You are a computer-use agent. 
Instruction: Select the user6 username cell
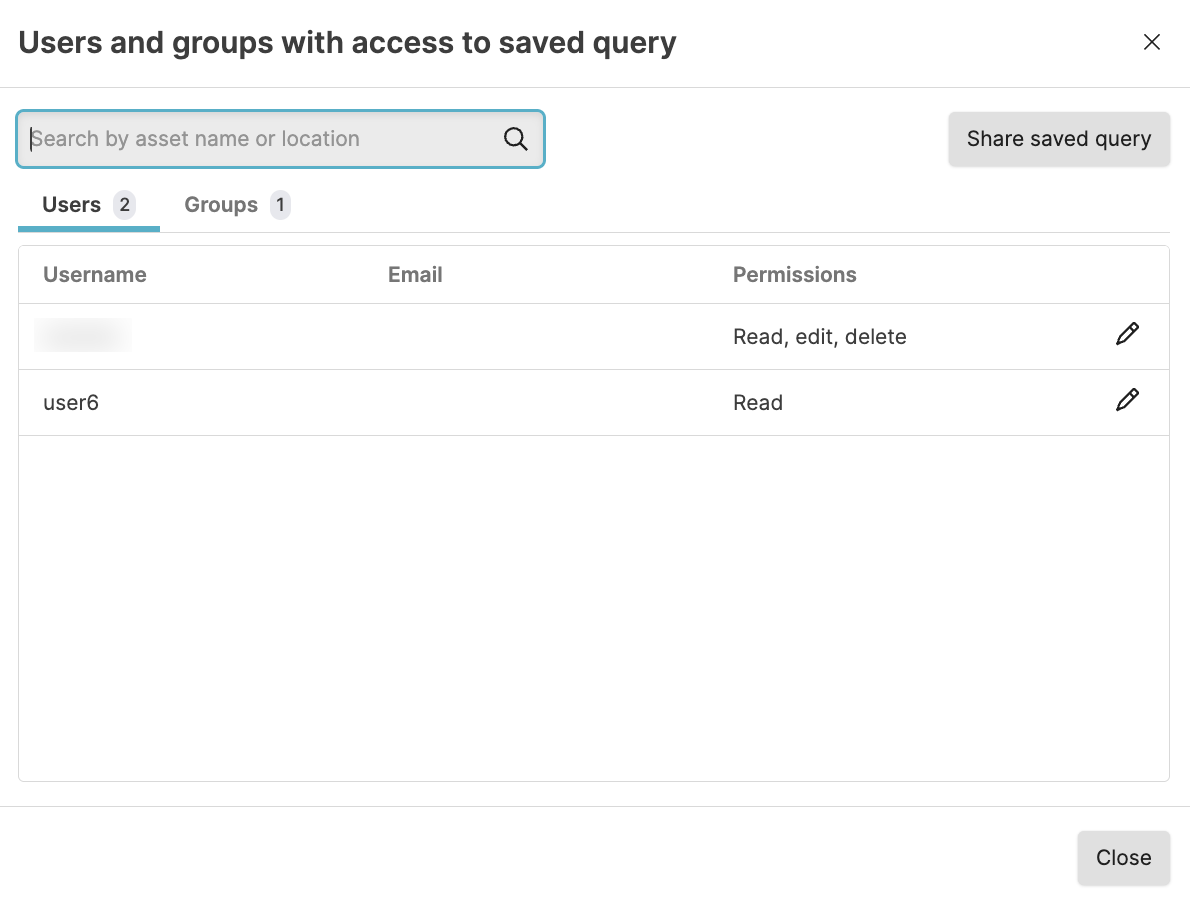click(x=71, y=403)
